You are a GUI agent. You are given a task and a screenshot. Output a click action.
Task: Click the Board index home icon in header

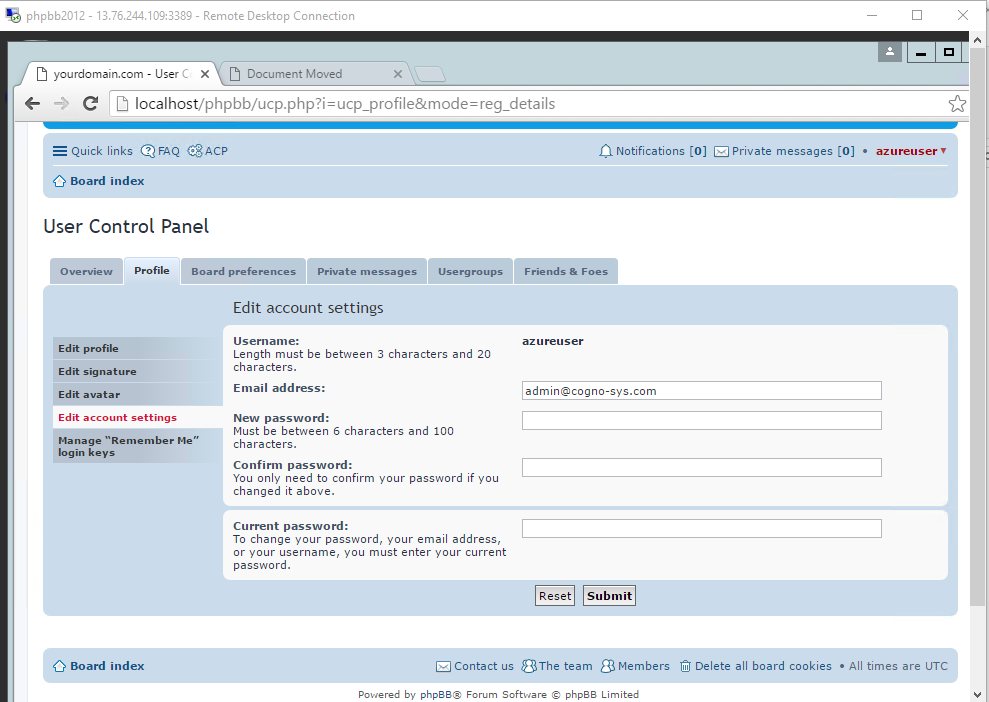tap(59, 181)
